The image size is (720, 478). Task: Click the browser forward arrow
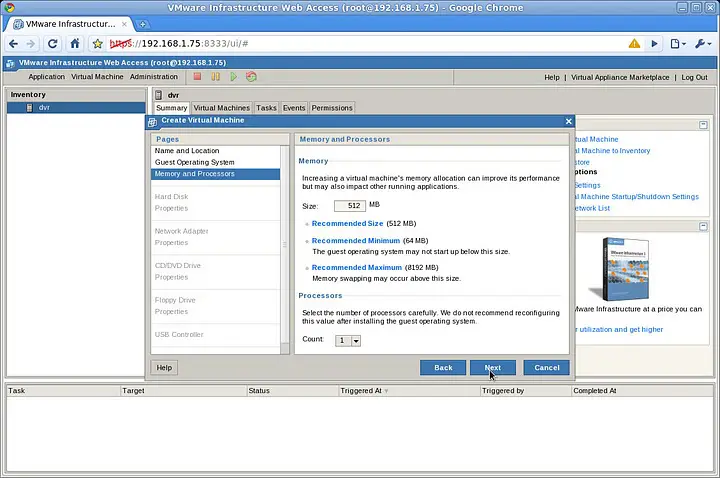coord(30,44)
